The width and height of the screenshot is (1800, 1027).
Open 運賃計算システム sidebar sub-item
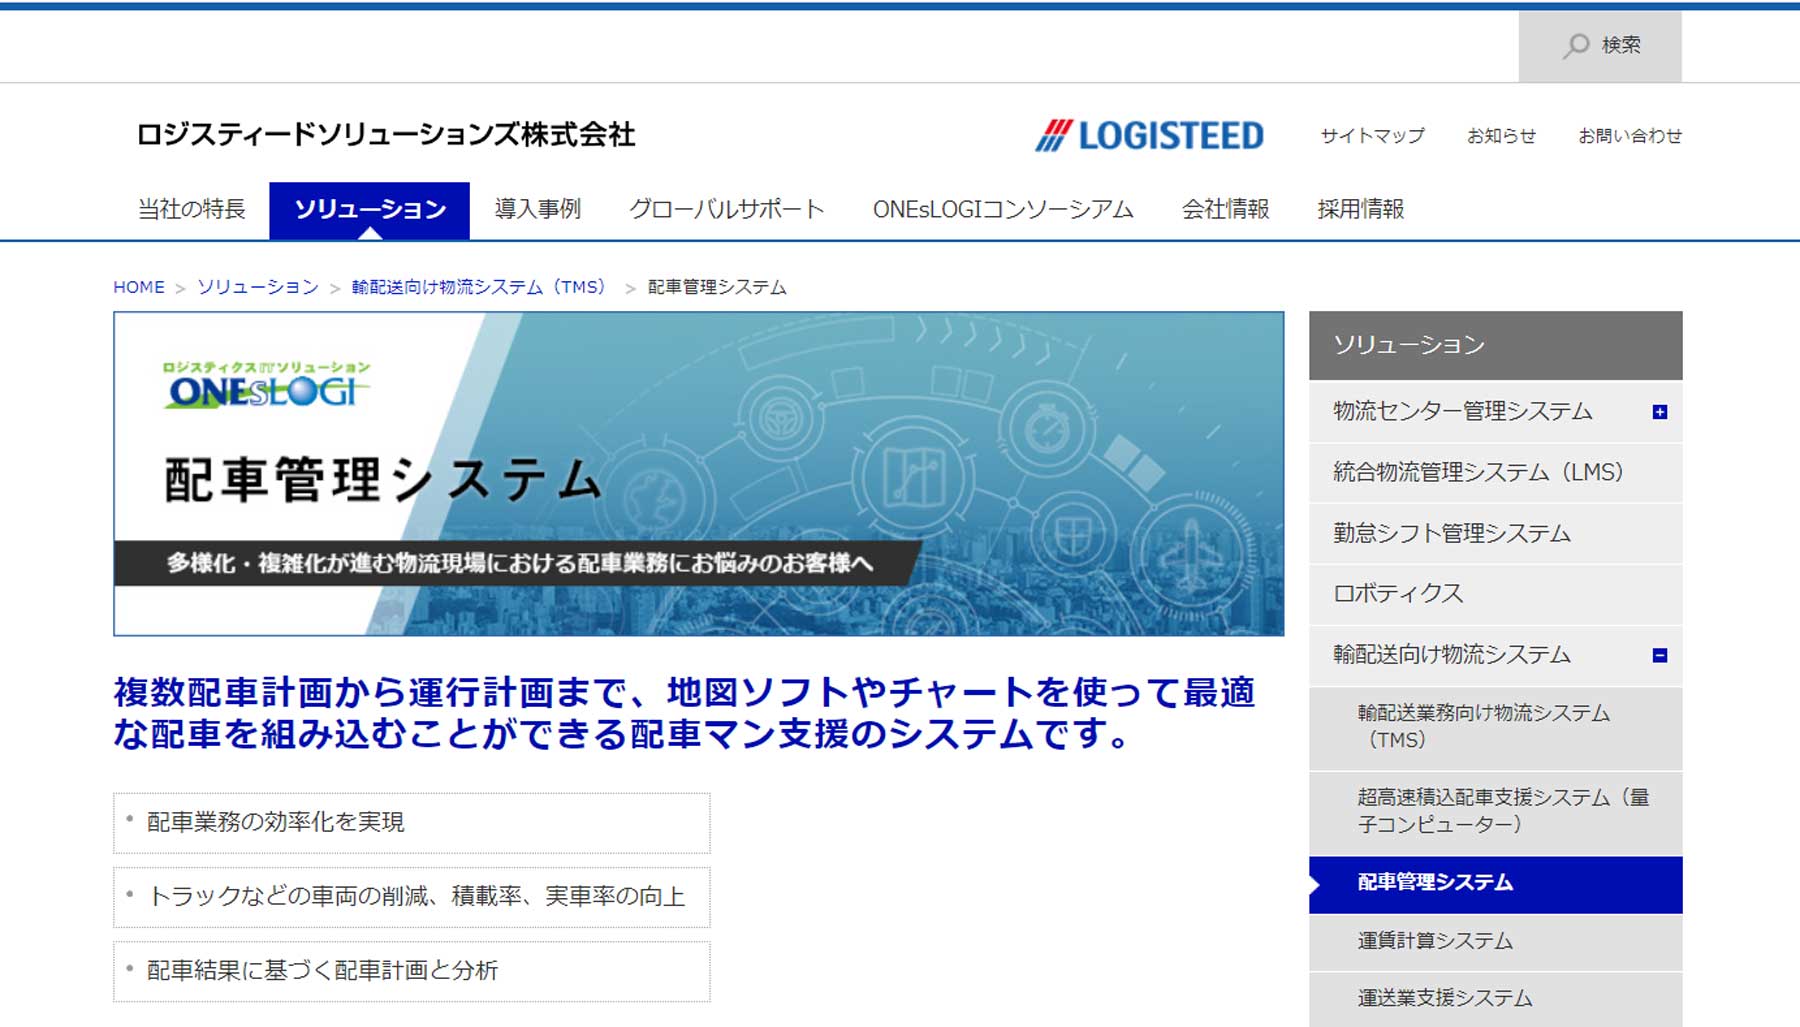tap(1495, 942)
